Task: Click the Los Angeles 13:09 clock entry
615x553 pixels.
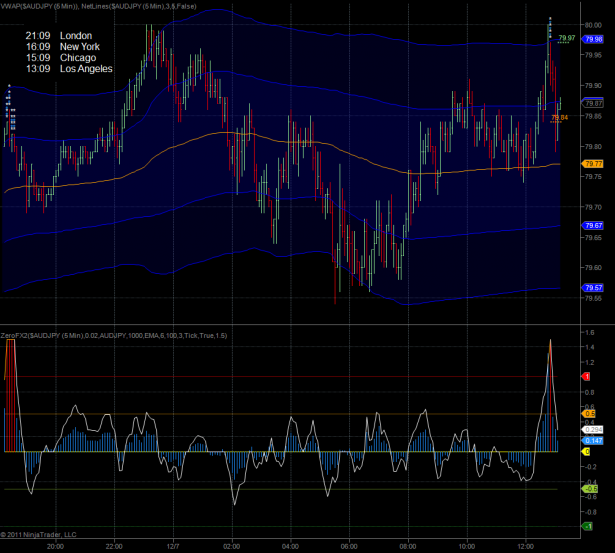Action: point(69,69)
